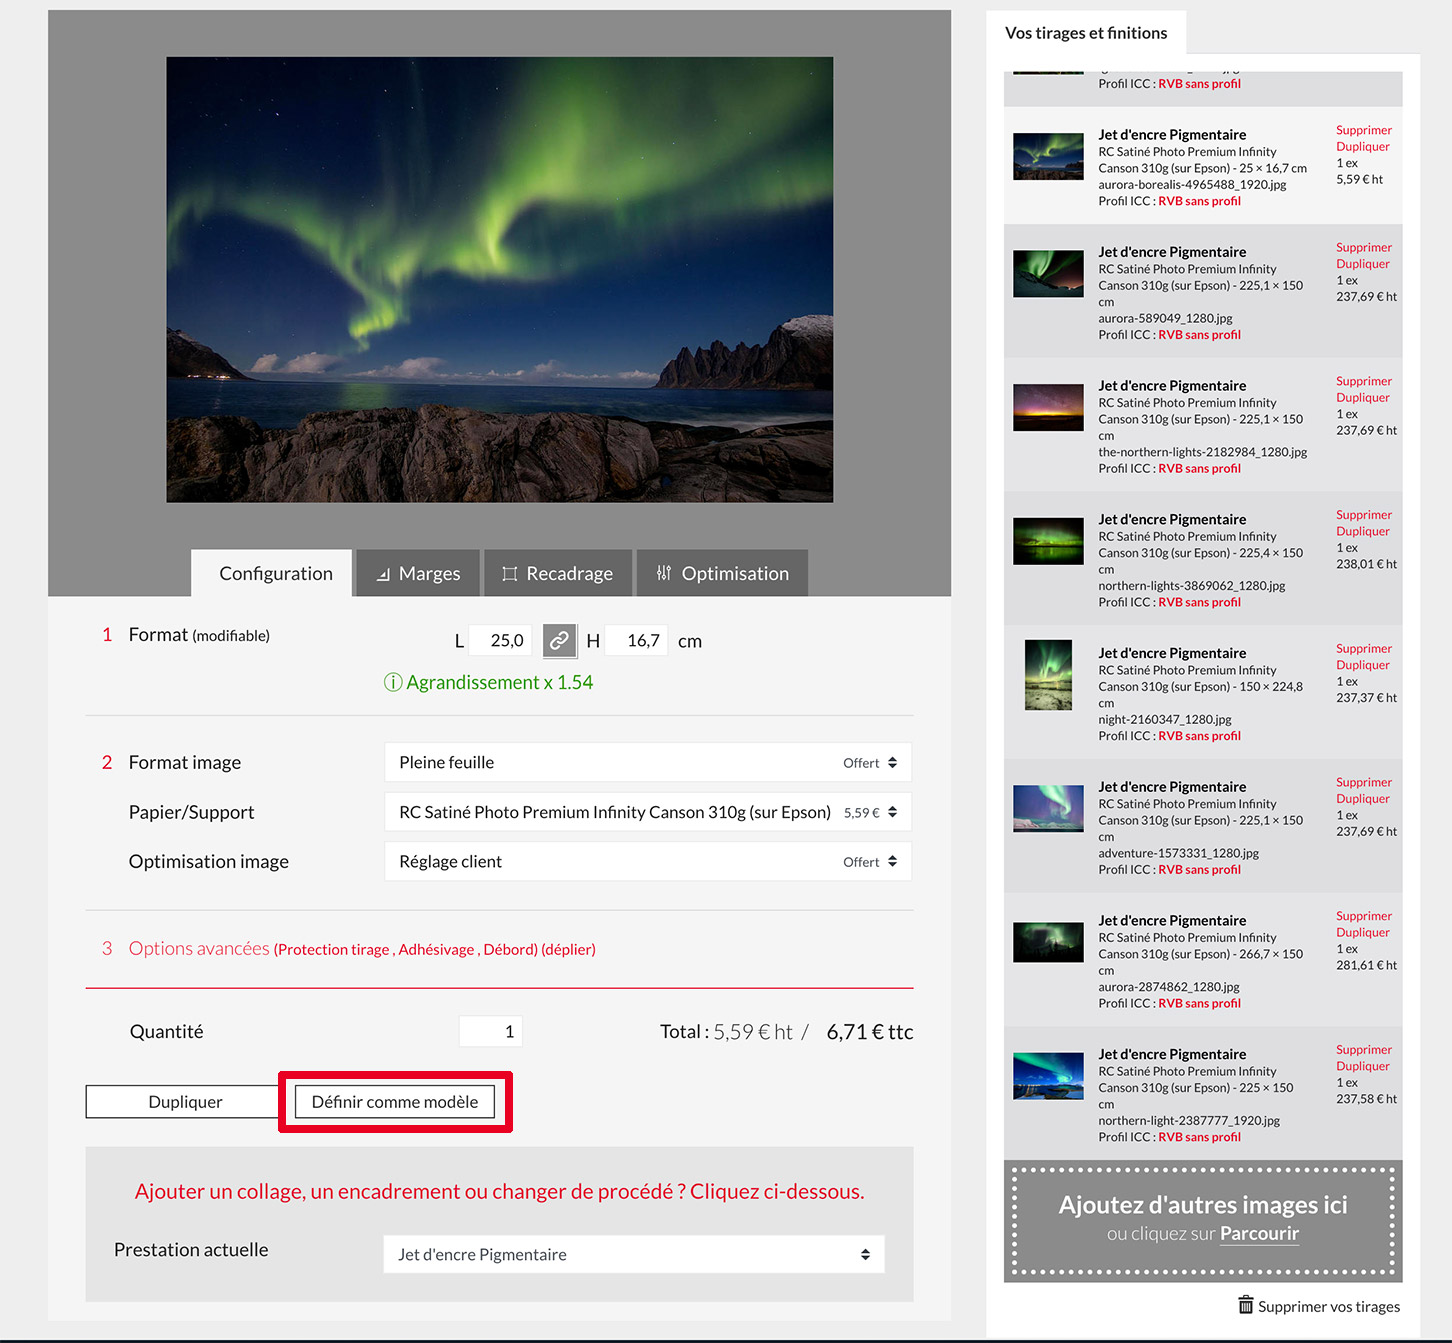Expand the Papier/Support dropdown
Viewport: 1452px width, 1343px height.
click(647, 812)
